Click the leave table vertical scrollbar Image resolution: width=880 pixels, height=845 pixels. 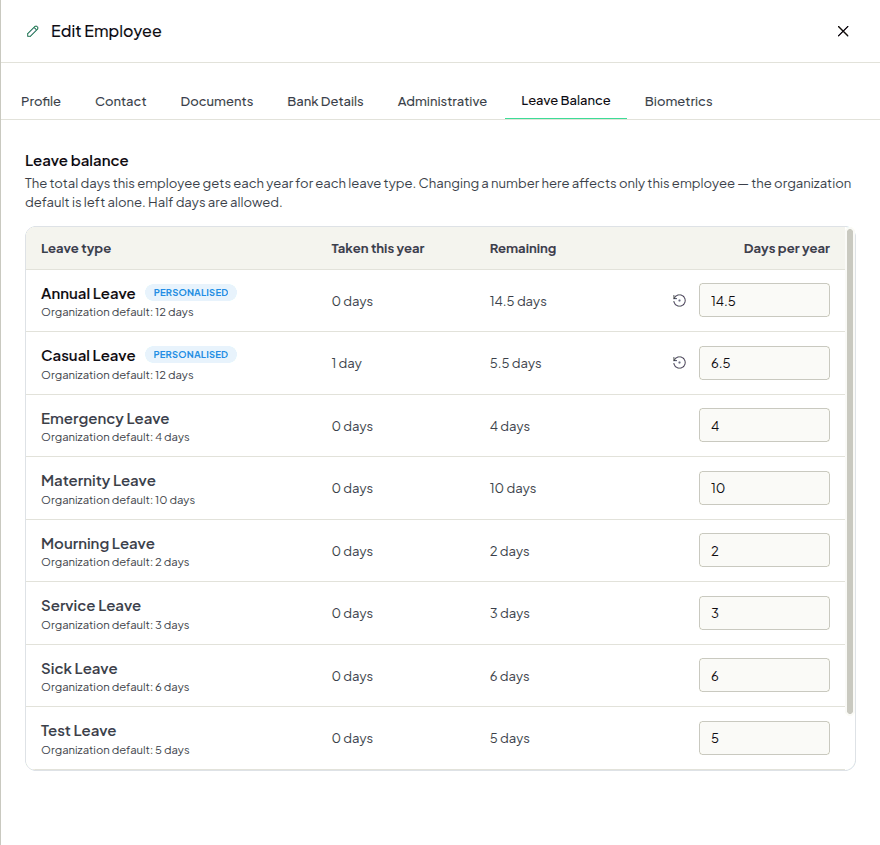(x=850, y=471)
